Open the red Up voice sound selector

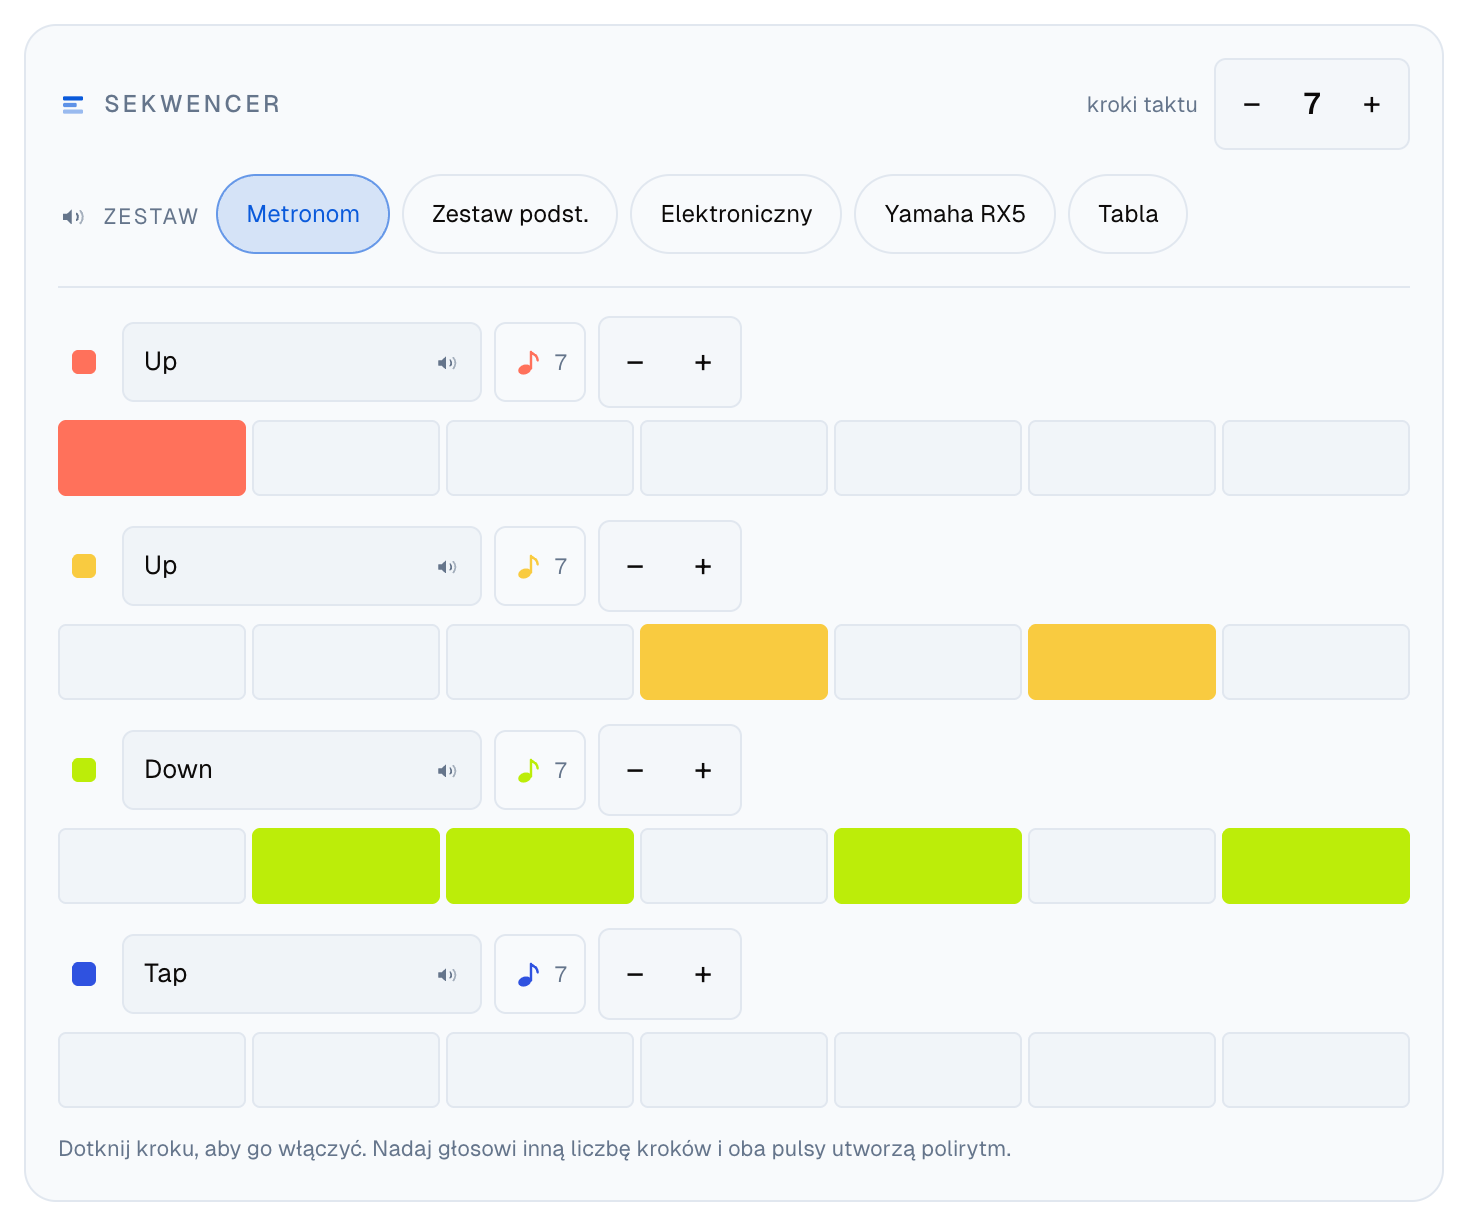click(302, 362)
